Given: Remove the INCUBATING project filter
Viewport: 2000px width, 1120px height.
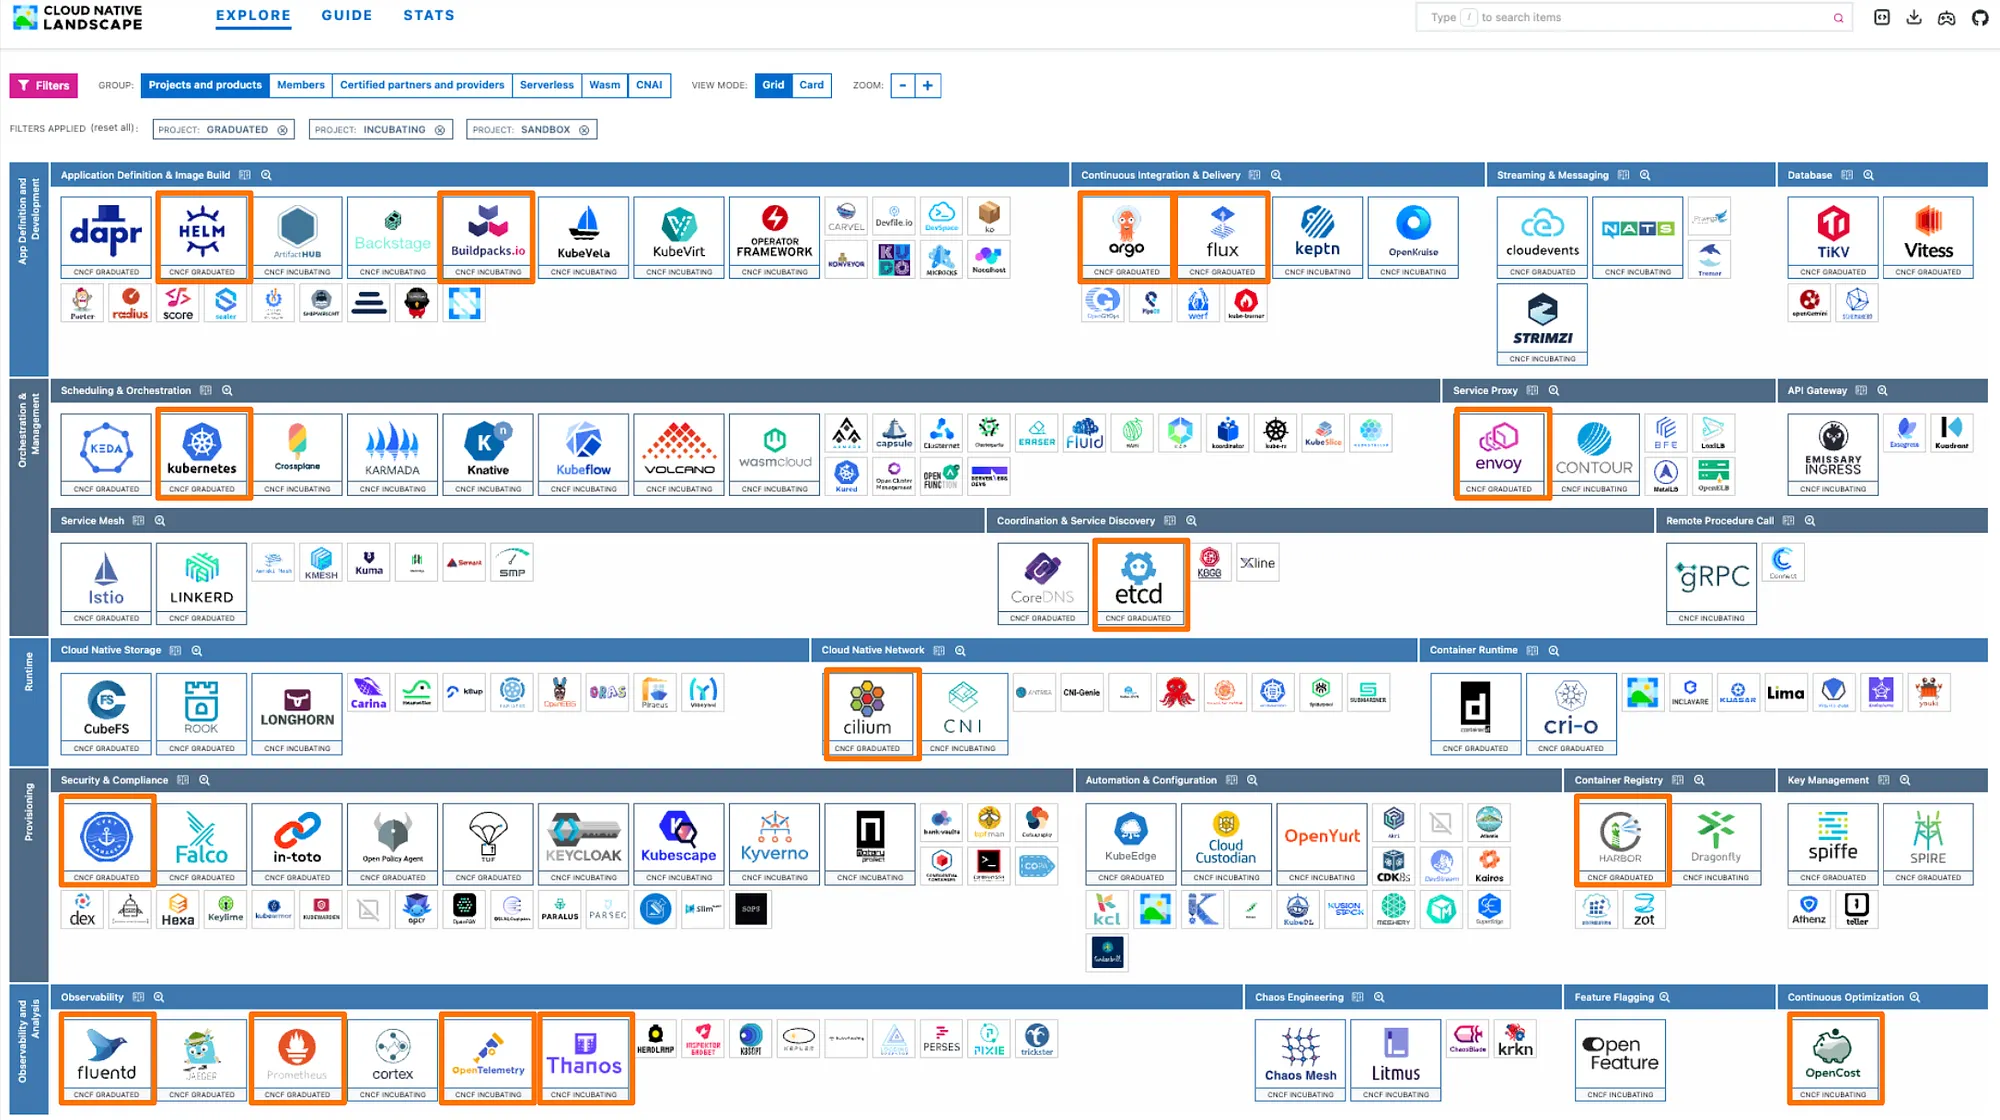Looking at the screenshot, I should pyautogui.click(x=440, y=130).
